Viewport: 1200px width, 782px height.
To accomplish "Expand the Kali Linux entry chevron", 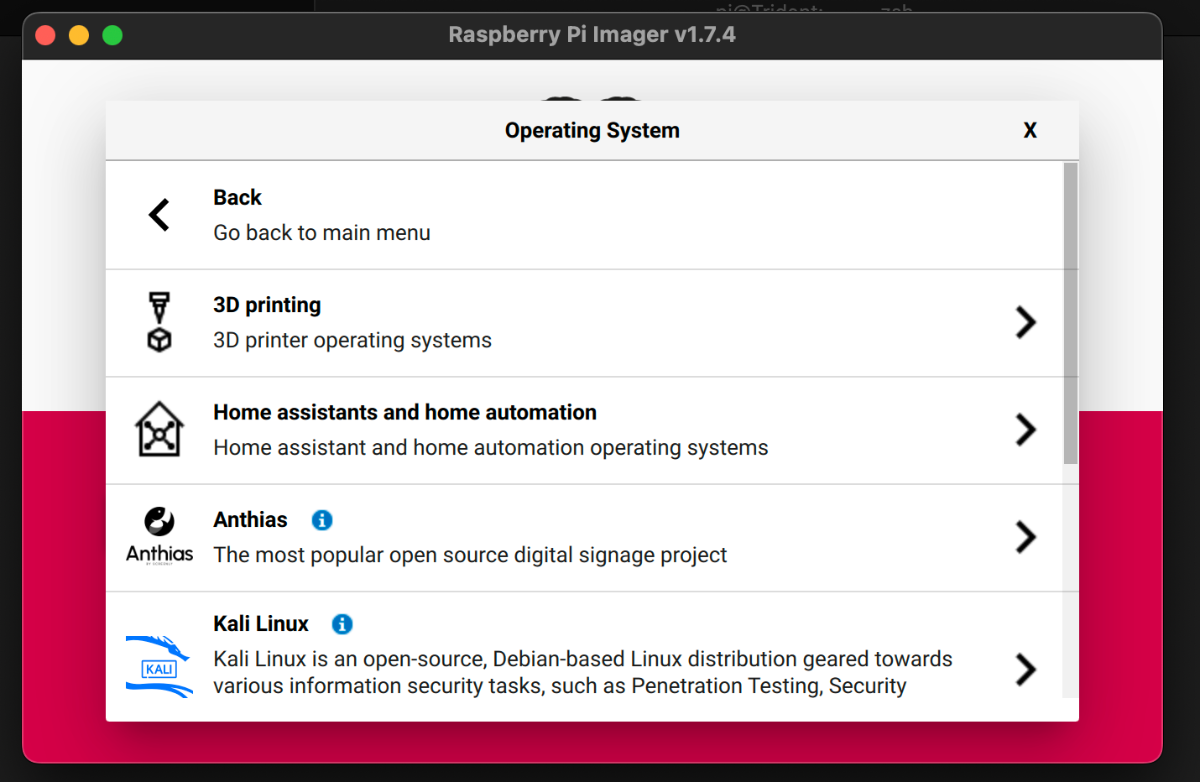I will coord(1026,669).
